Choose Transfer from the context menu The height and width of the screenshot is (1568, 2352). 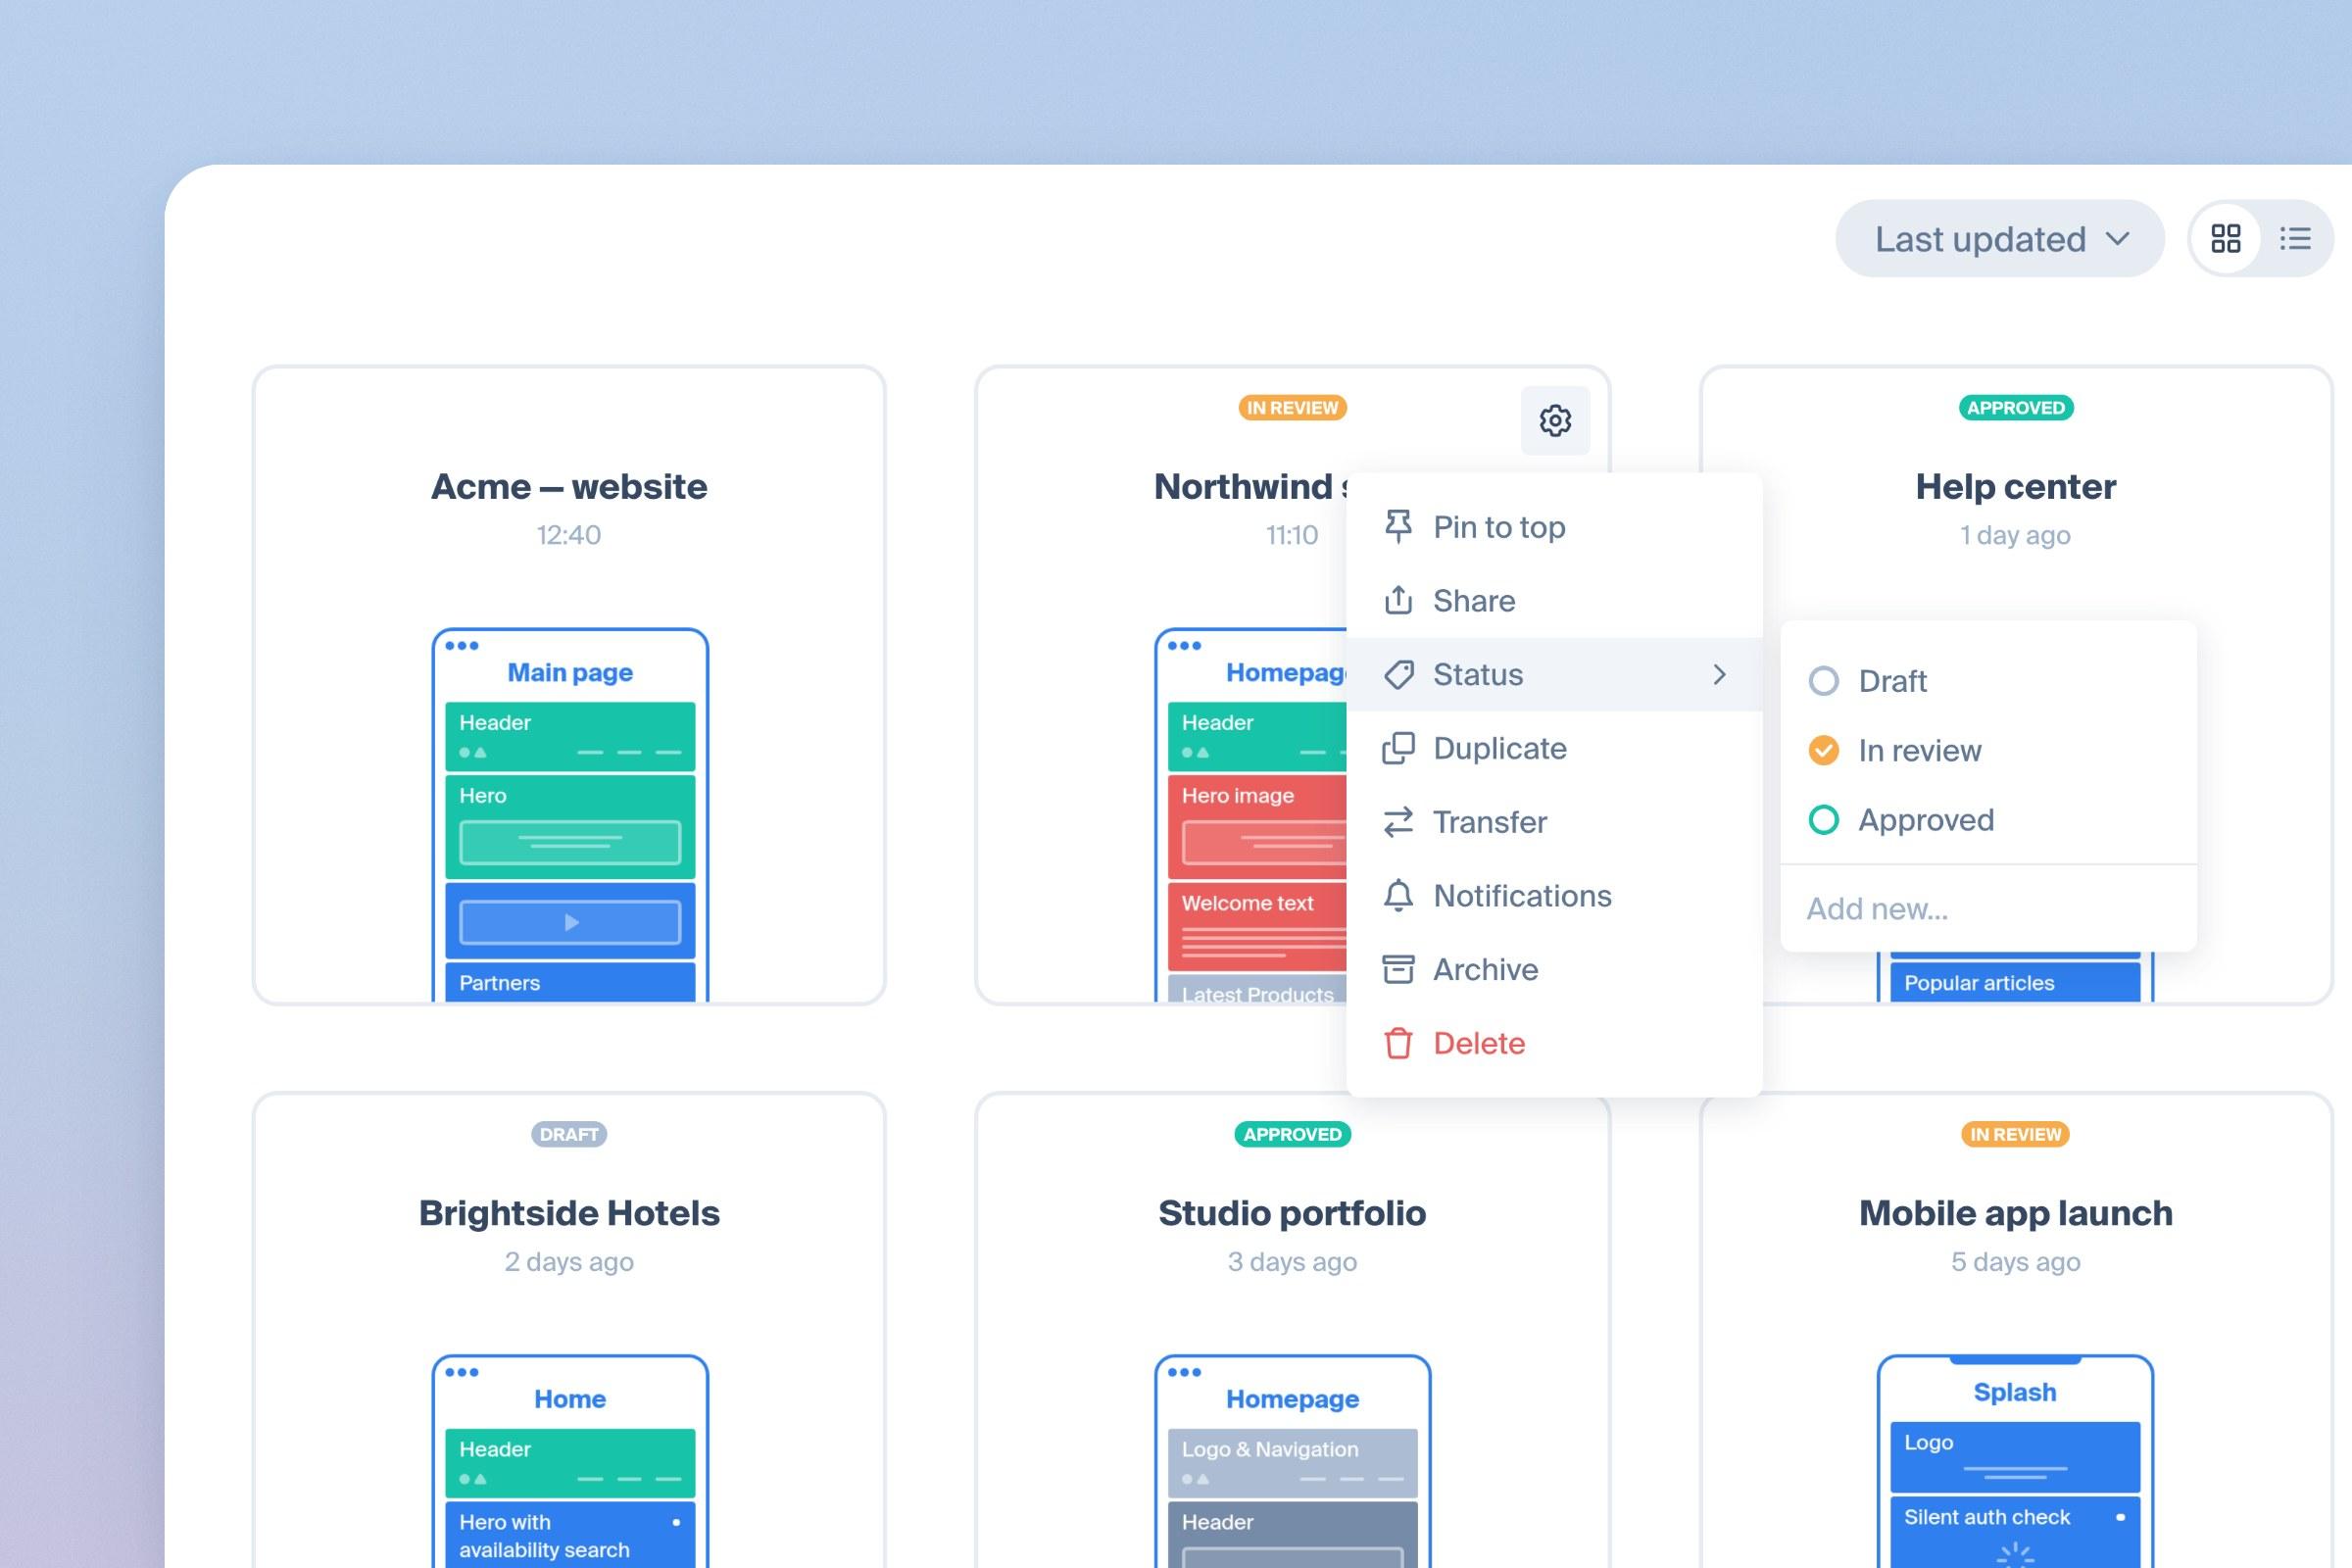tap(1555, 822)
